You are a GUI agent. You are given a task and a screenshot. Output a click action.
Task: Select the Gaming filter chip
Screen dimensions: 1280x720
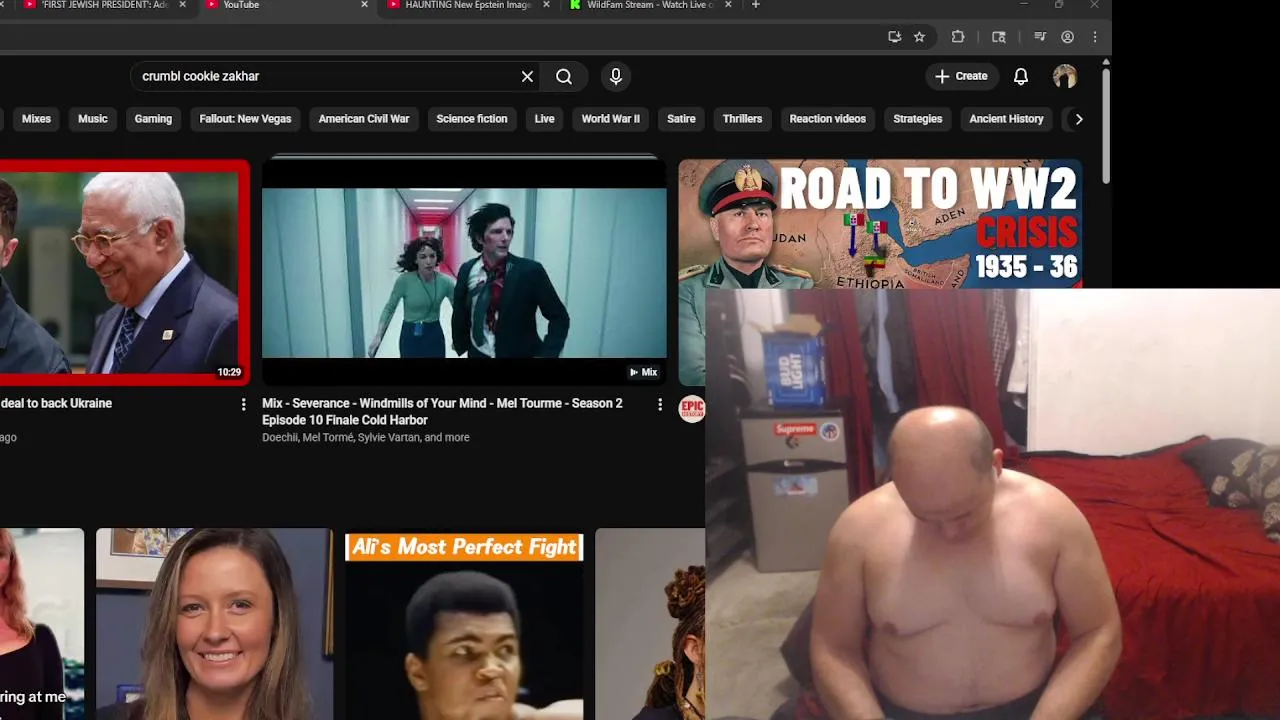153,119
